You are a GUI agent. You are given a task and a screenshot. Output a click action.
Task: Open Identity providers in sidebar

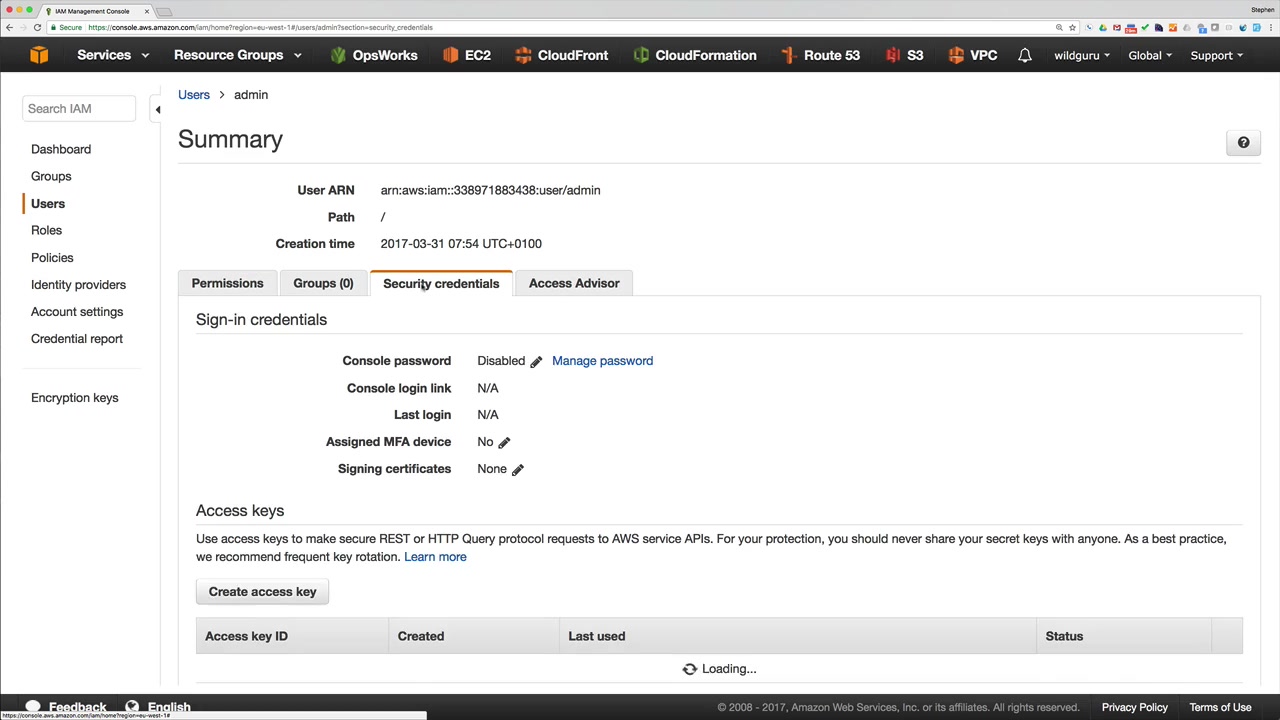click(x=78, y=284)
